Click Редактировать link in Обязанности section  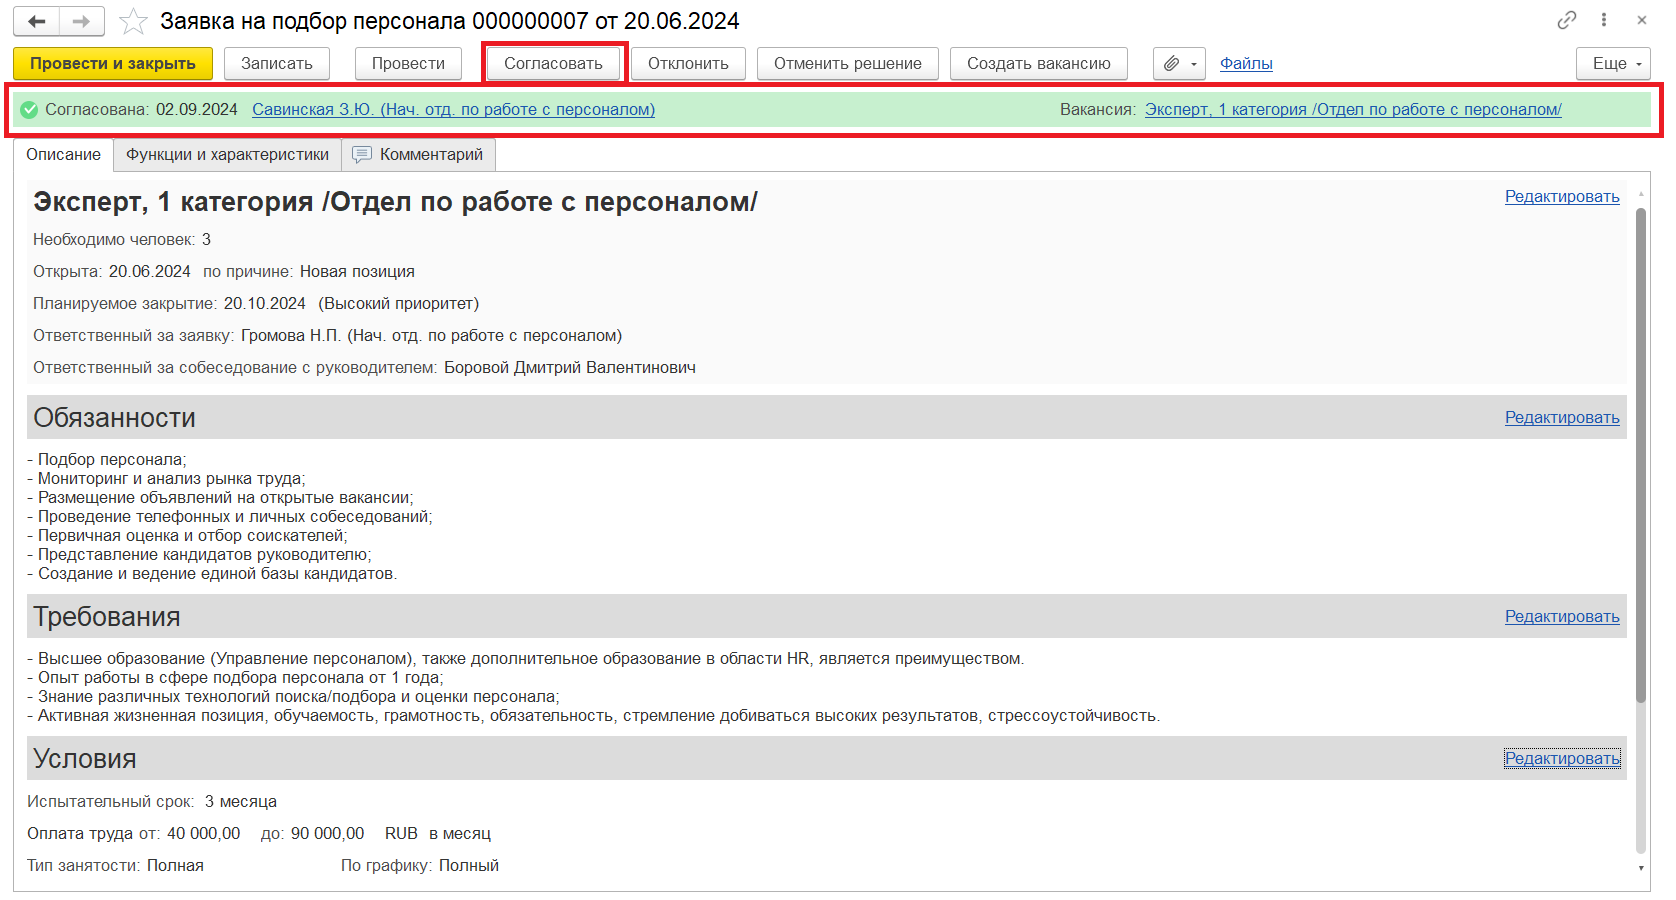tap(1561, 418)
